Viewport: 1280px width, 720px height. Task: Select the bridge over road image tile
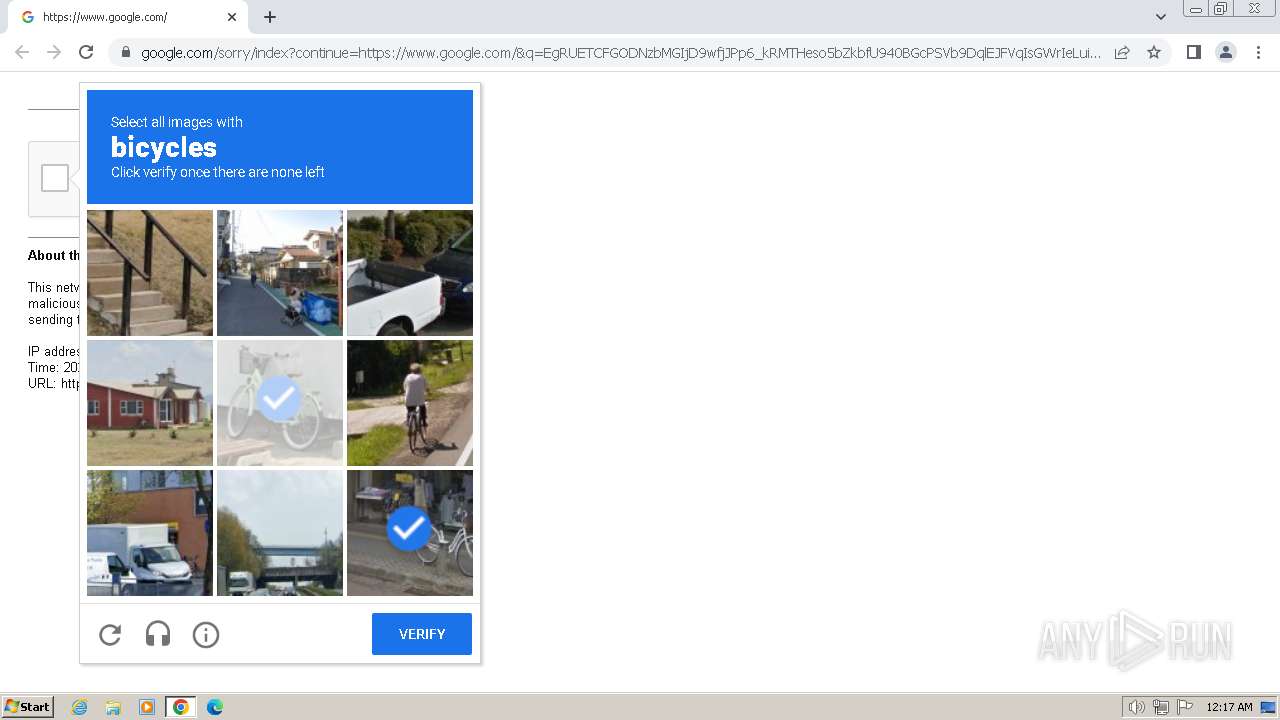click(280, 533)
